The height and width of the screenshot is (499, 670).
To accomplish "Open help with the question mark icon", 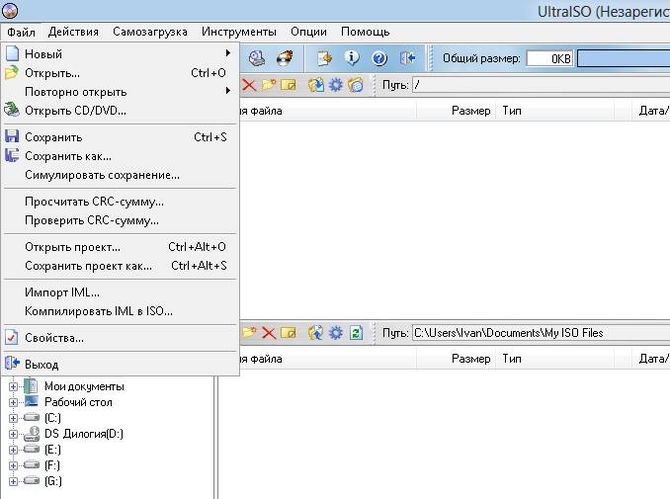I will point(379,58).
